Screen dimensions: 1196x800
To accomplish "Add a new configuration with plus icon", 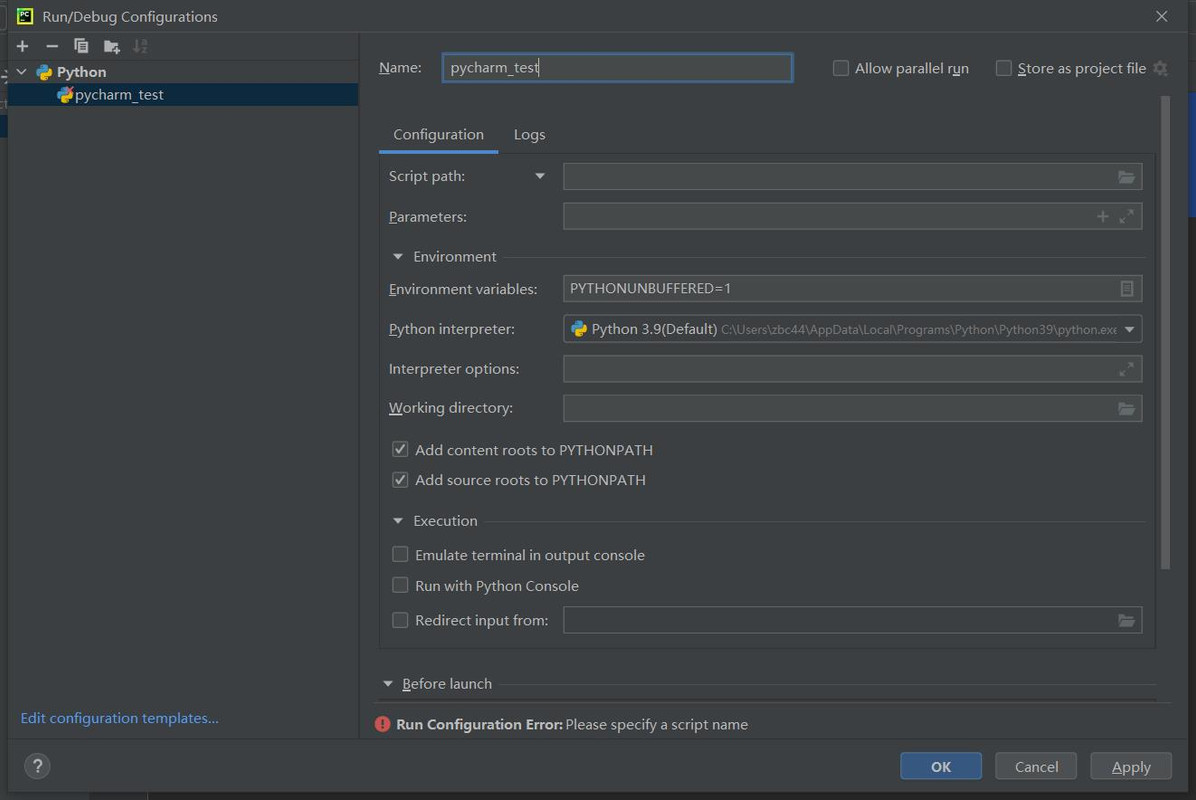I will click(x=22, y=47).
